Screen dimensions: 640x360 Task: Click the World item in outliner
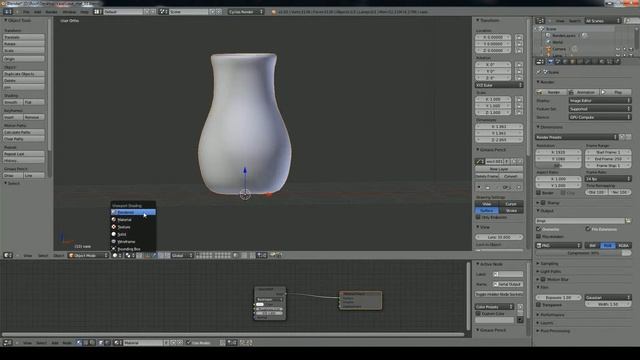pos(557,42)
